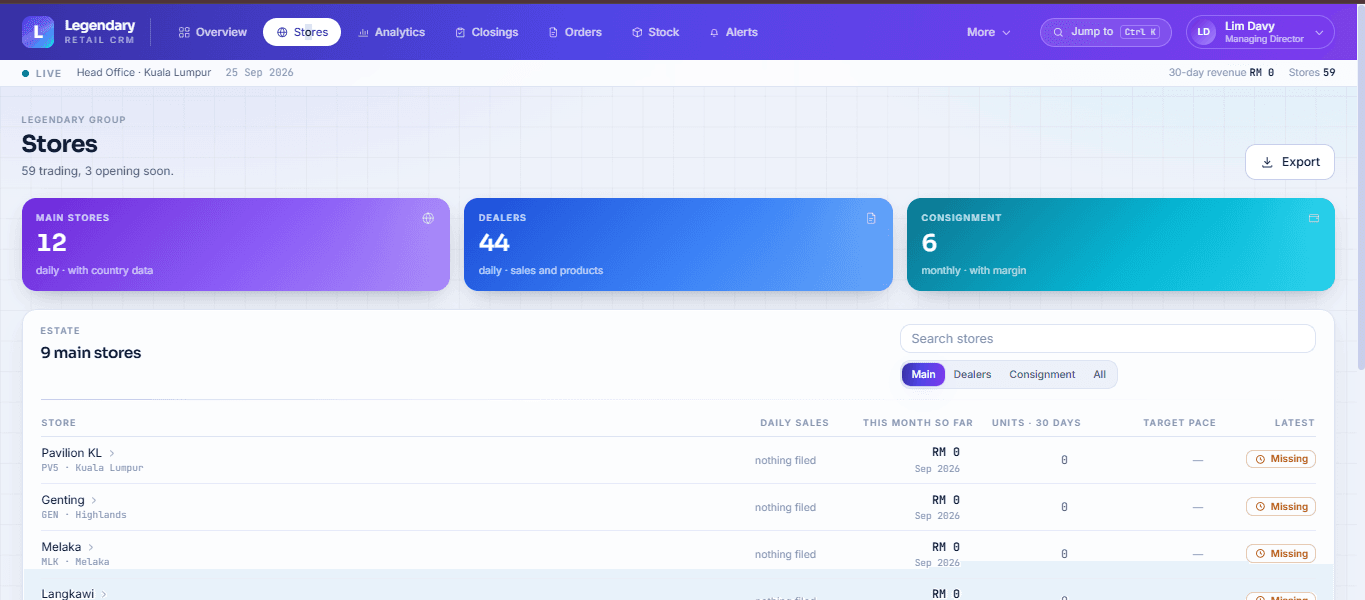Export the stores list
This screenshot has width=1365, height=600.
tap(1290, 162)
